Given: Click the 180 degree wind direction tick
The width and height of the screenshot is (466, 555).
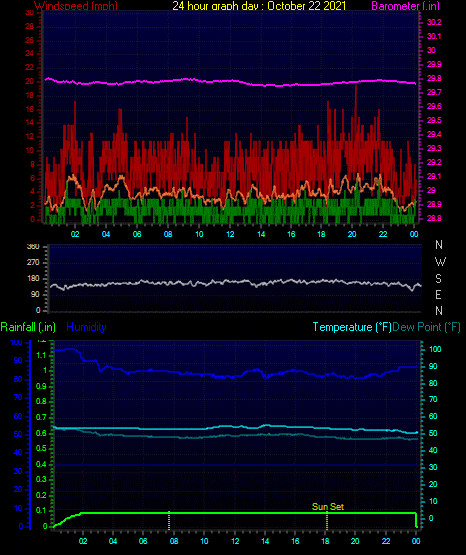Looking at the screenshot, I should [33, 279].
